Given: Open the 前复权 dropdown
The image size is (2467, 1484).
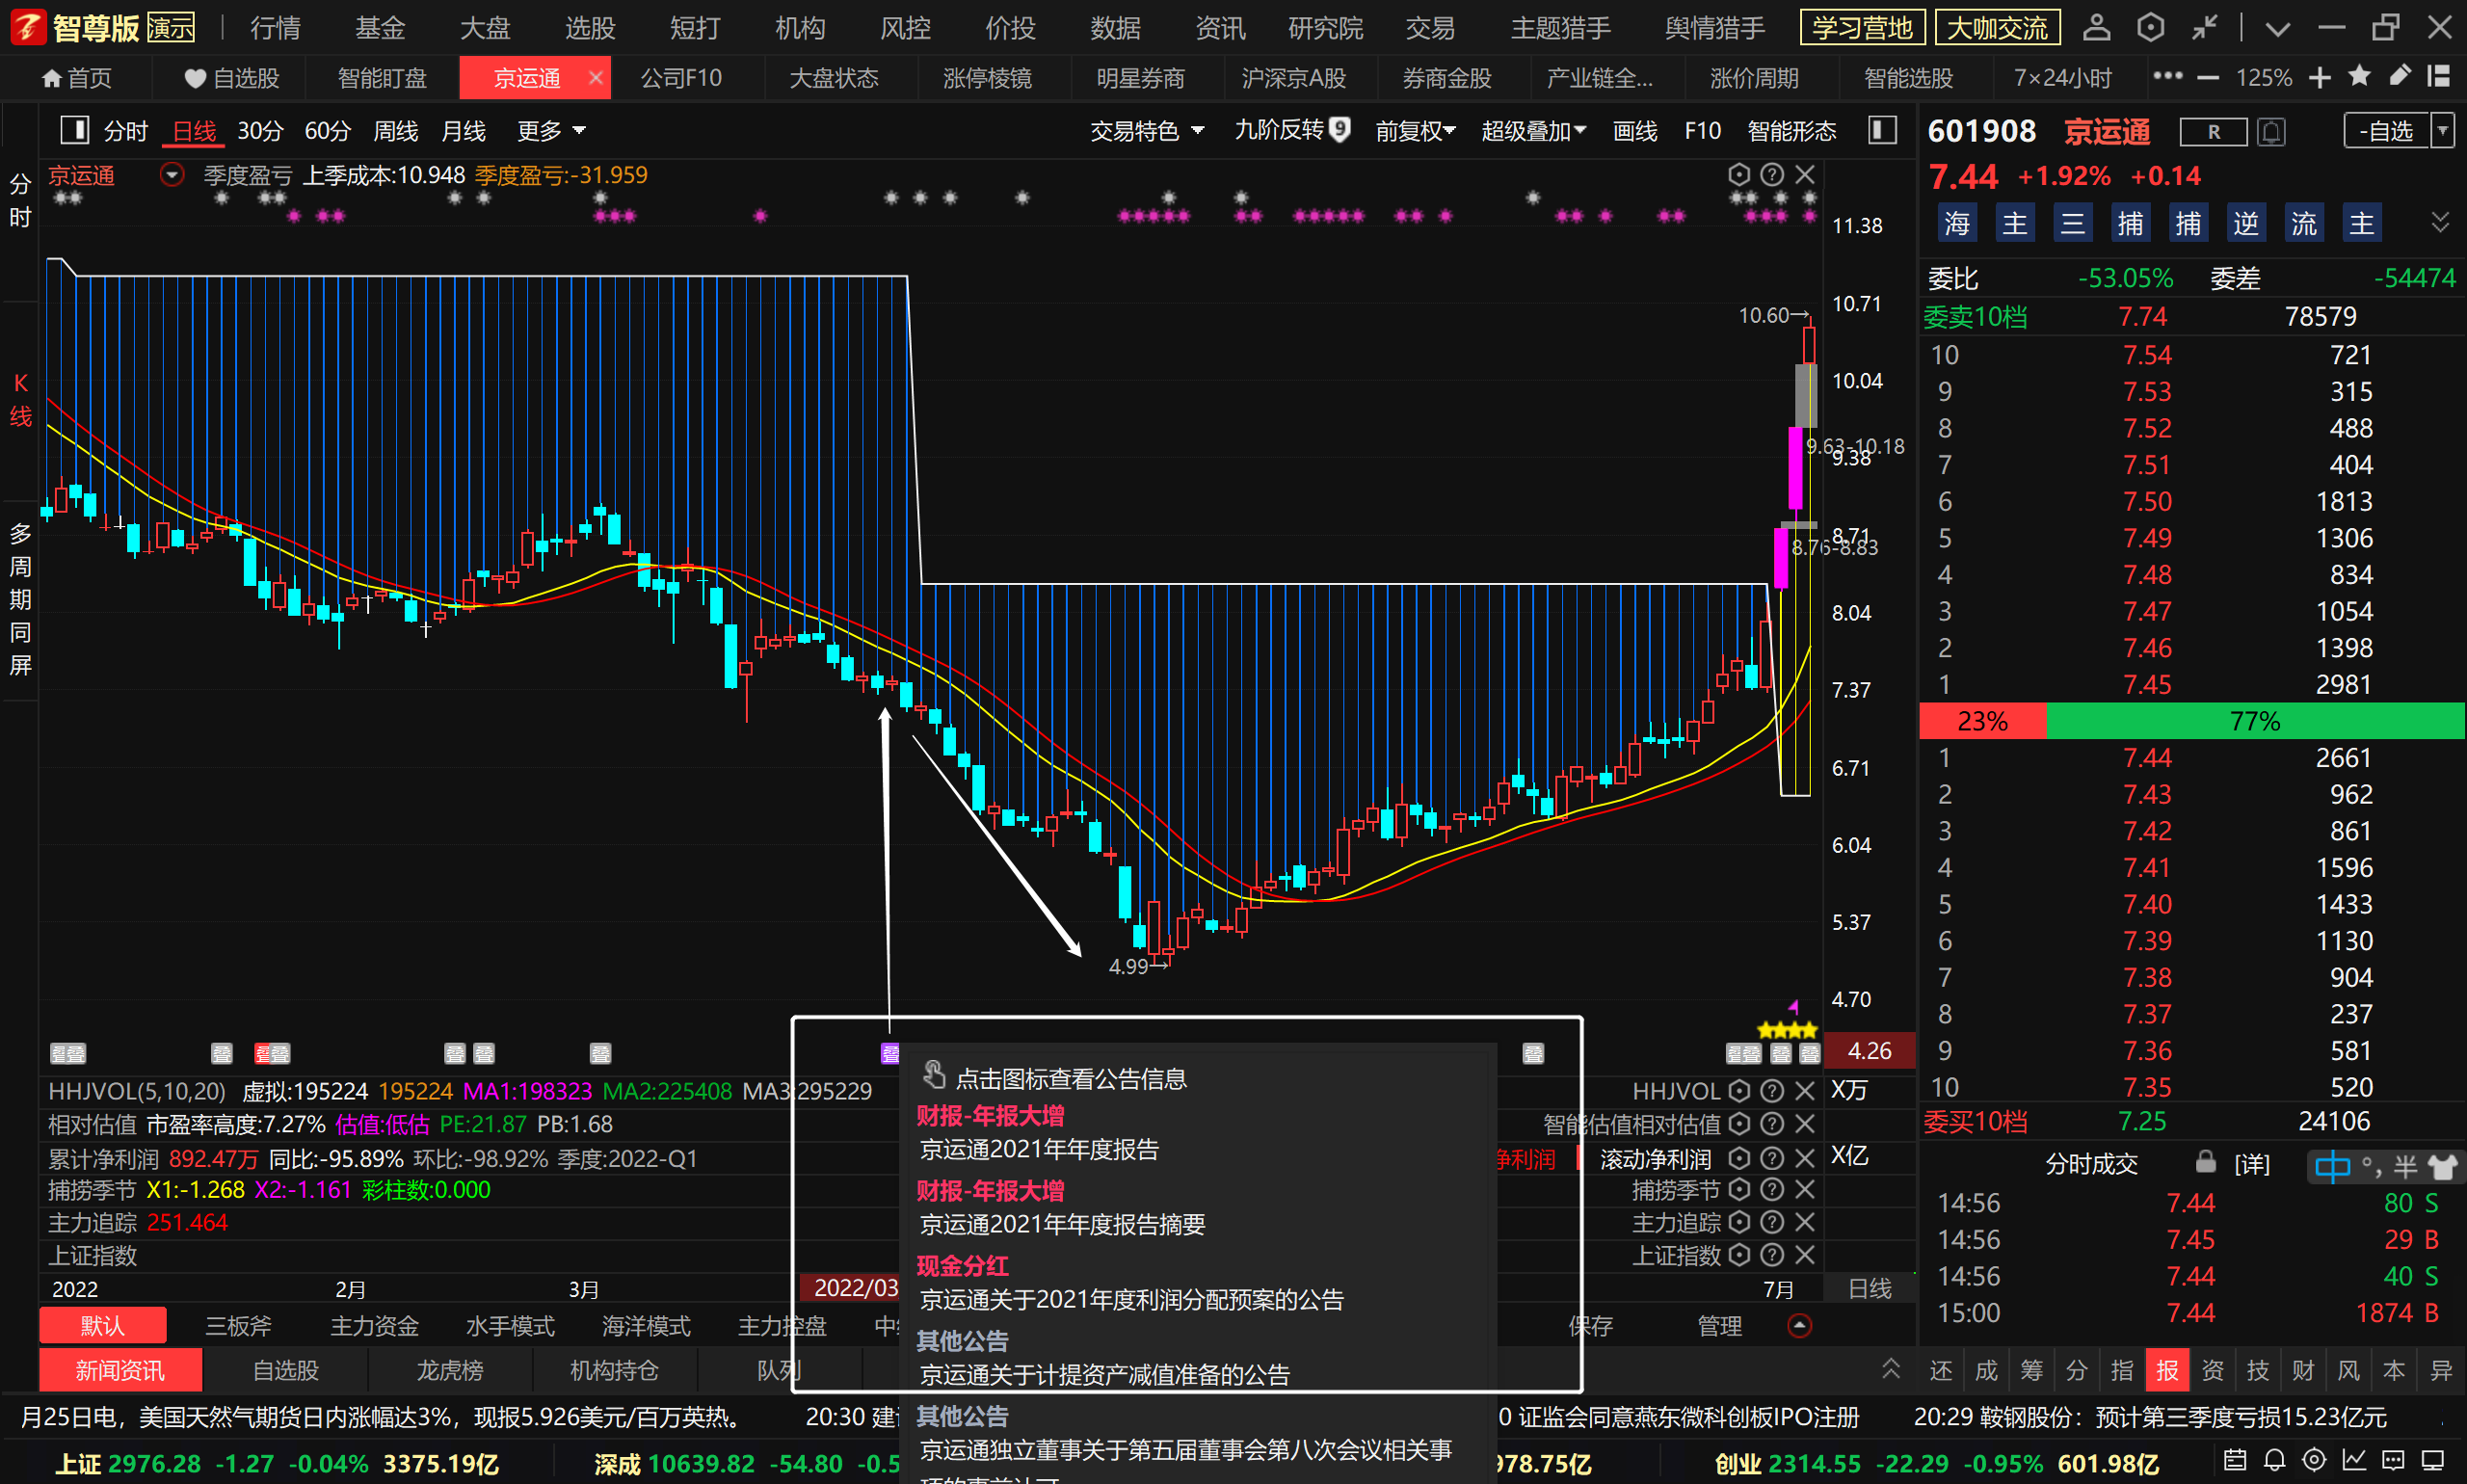Looking at the screenshot, I should [1415, 131].
